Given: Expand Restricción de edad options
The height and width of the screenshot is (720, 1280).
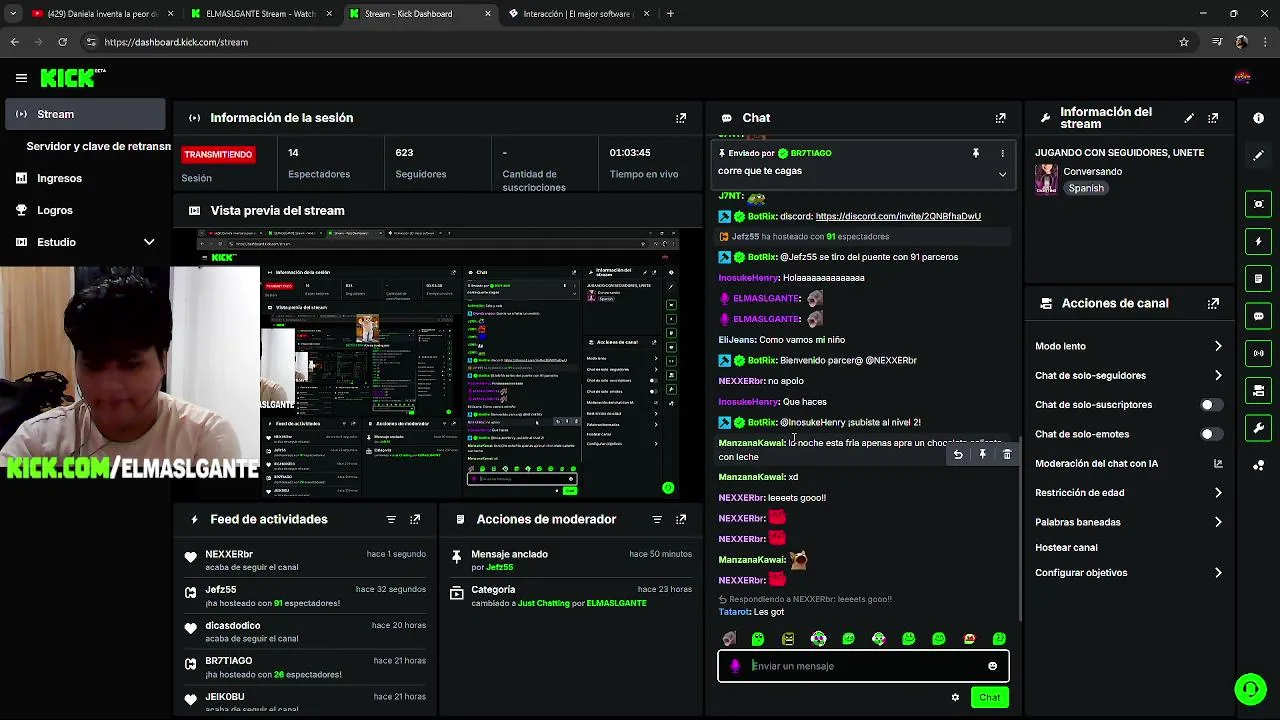Looking at the screenshot, I should pos(1218,492).
